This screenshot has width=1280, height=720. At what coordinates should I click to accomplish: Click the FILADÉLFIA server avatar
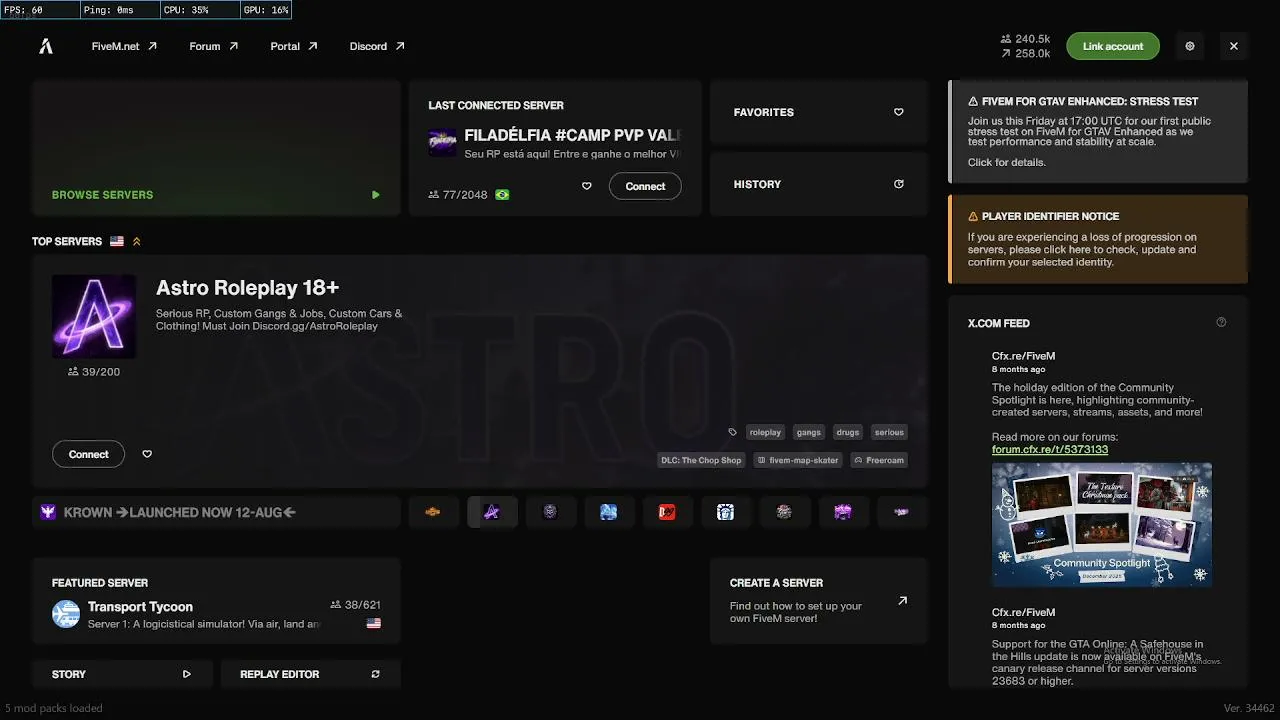pyautogui.click(x=442, y=143)
